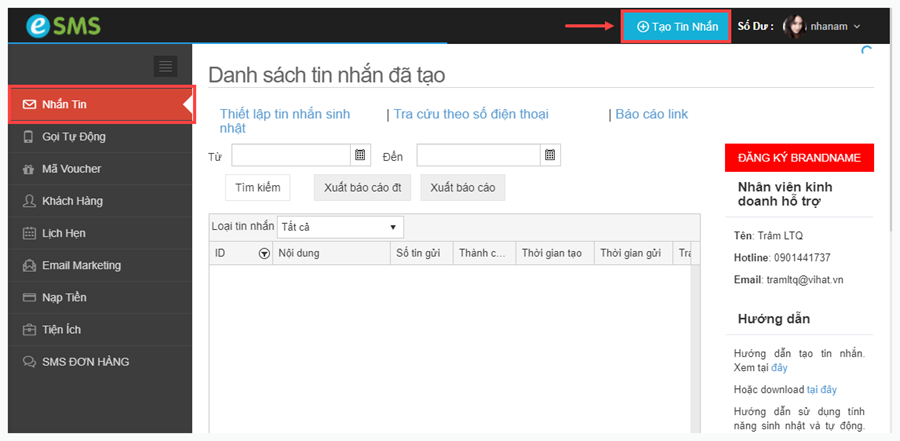The width and height of the screenshot is (900, 441).
Task: Click the Lịch Hẹn calendar icon
Action: 29,233
